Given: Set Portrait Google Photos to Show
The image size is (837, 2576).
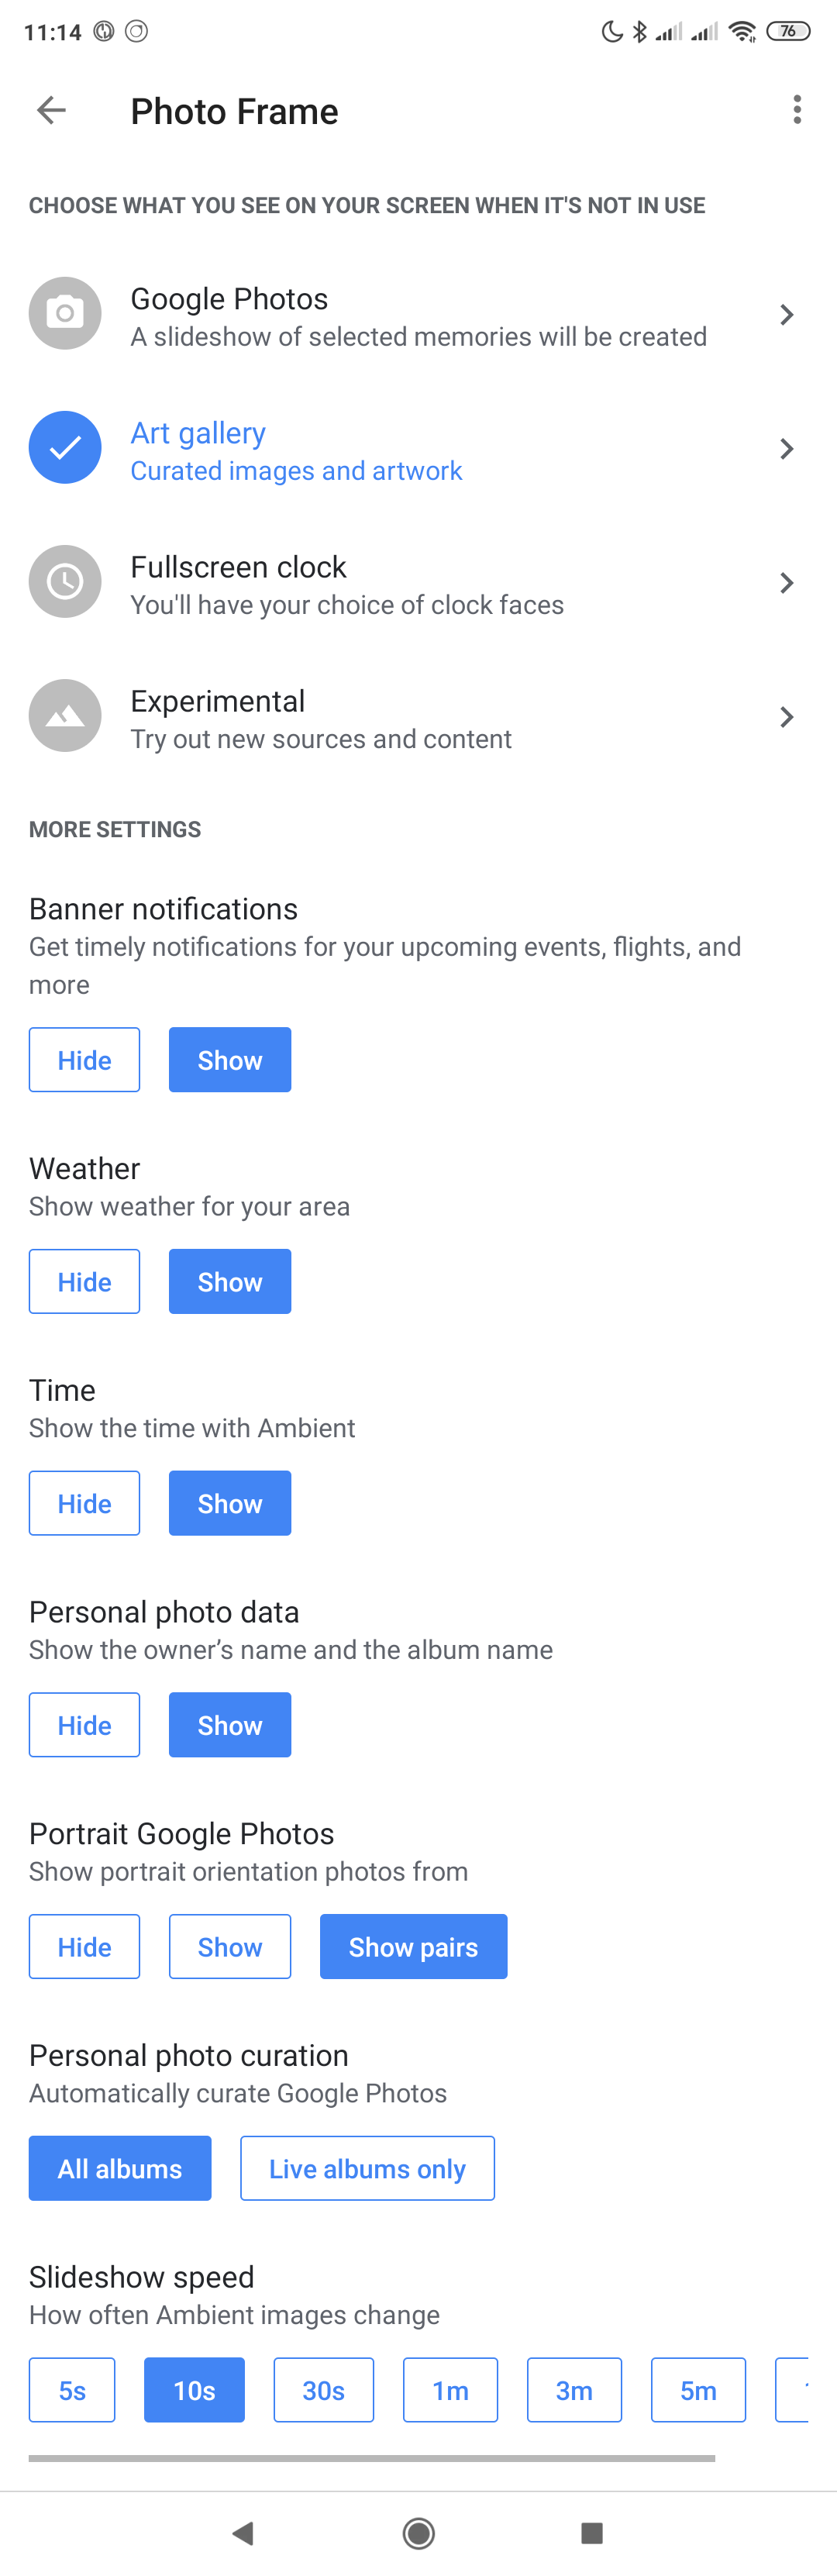Looking at the screenshot, I should [x=230, y=1946].
